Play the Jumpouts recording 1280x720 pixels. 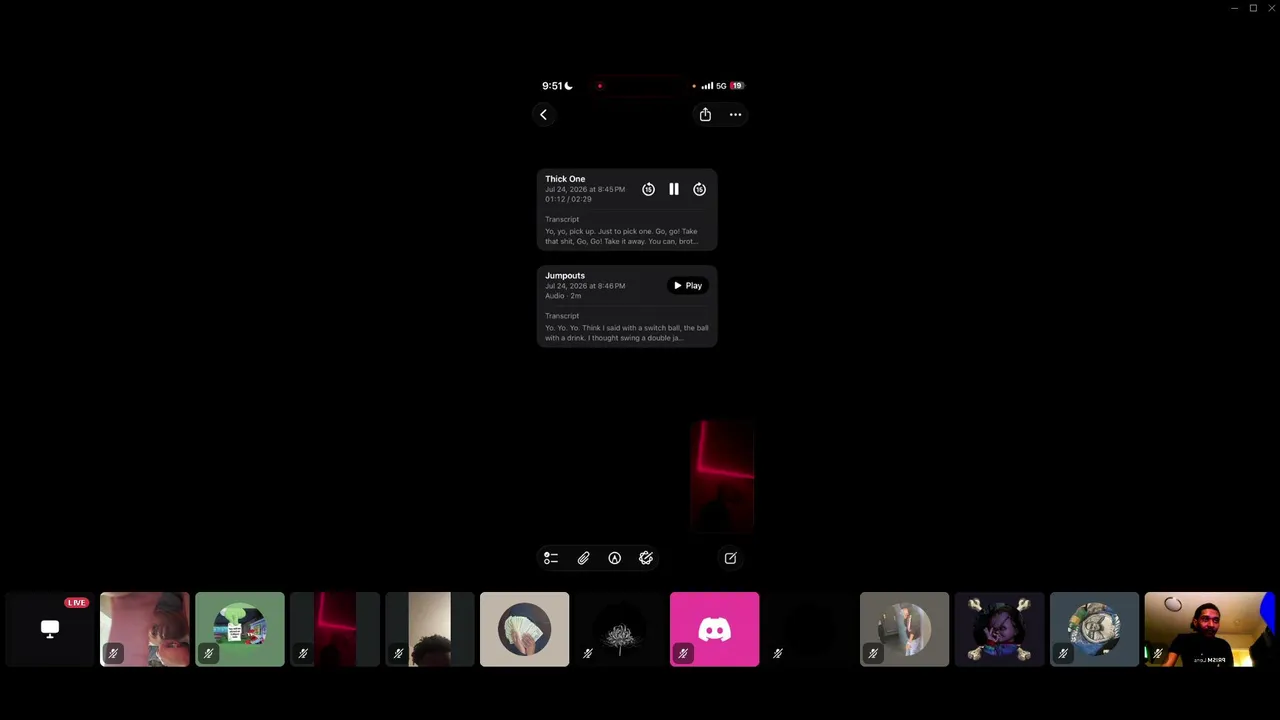[688, 286]
